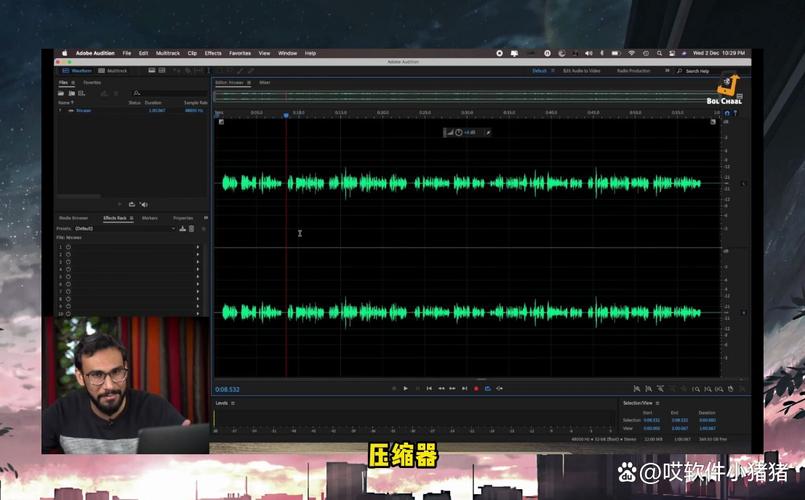
Task: Open the Effects menu
Action: [213, 53]
